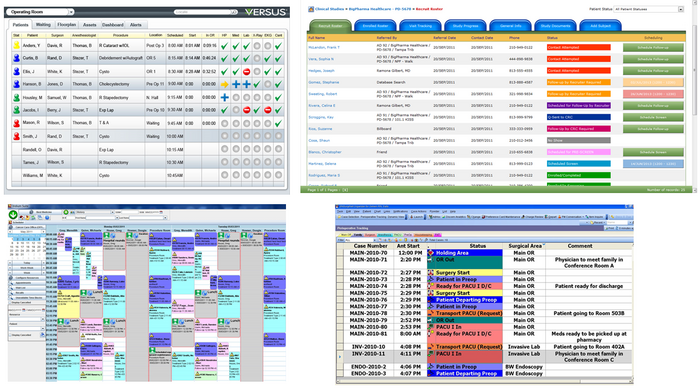Open Gomez, Stephanie patient link
Image resolution: width=700 pixels, height=390 pixels.
point(324,82)
